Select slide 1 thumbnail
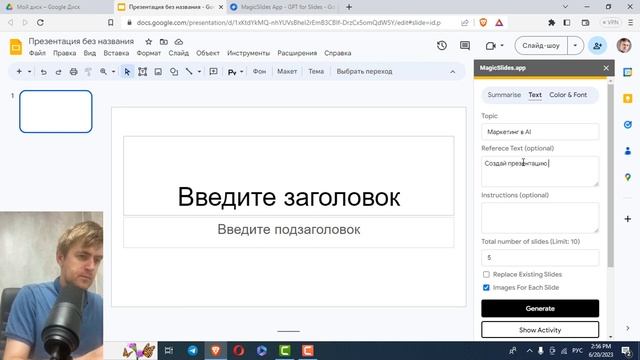640x360 pixels. pyautogui.click(x=56, y=111)
